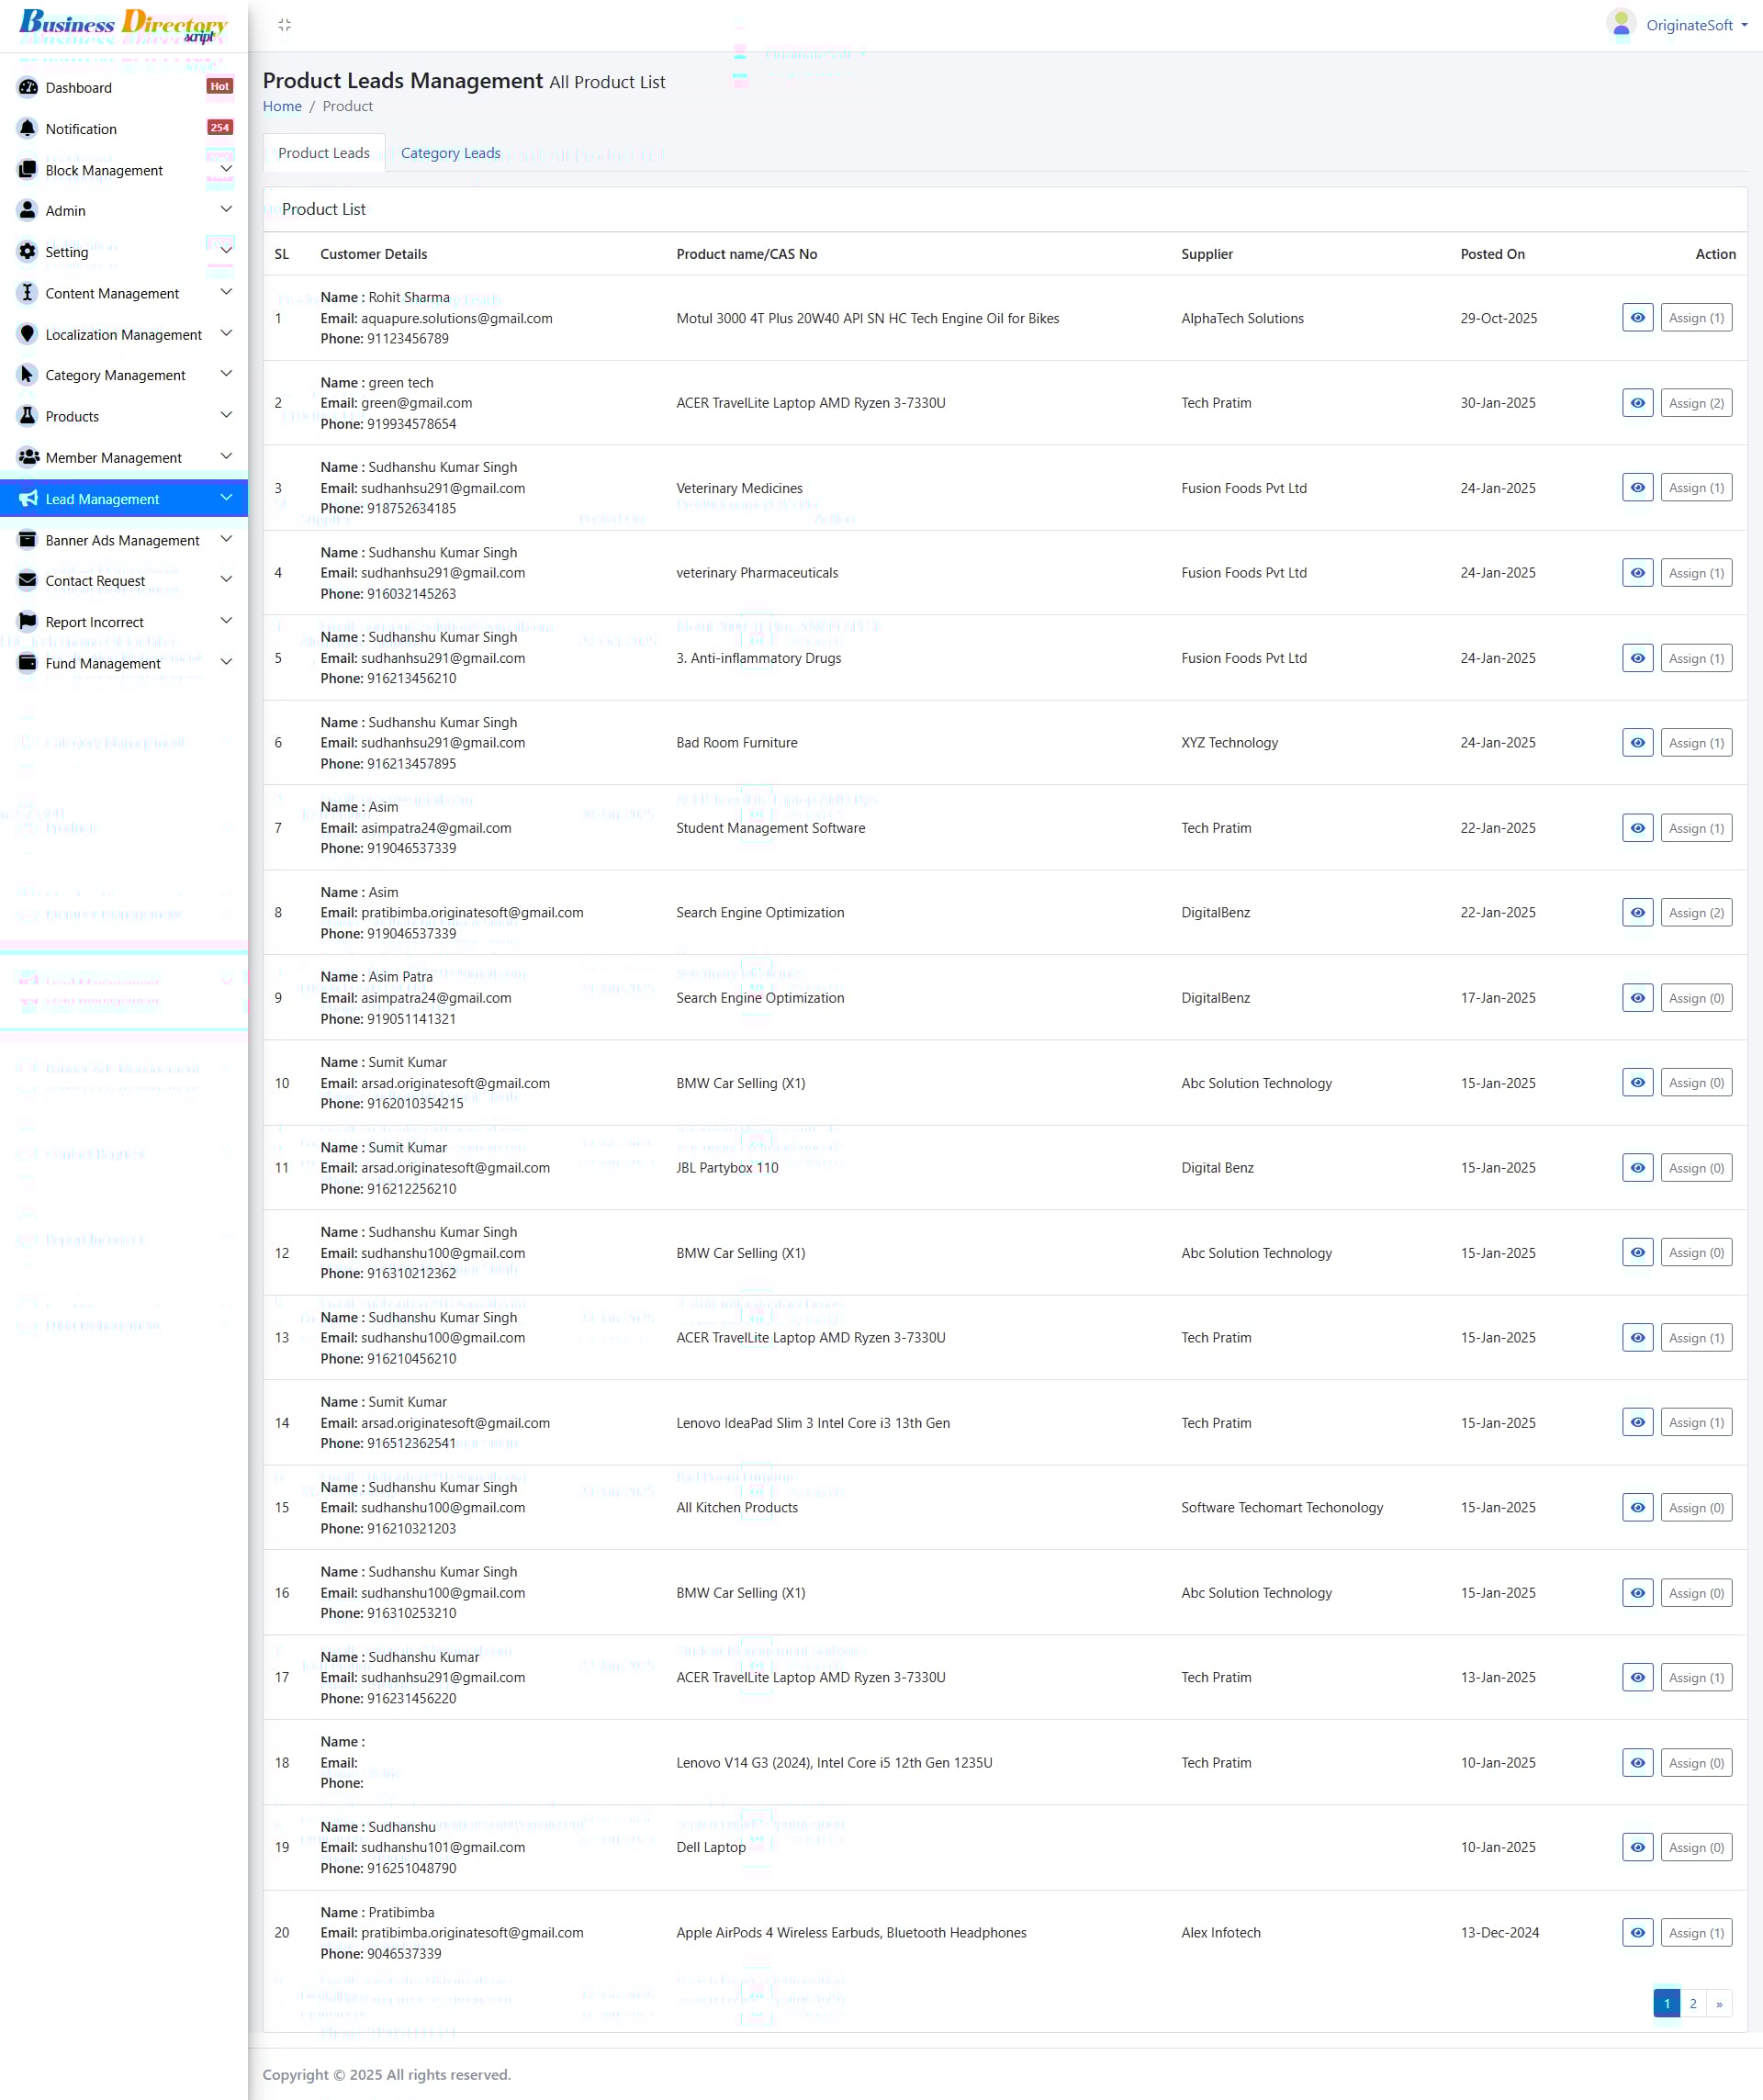View the Dell Laptop lead via eye button
The width and height of the screenshot is (1763, 2100).
[x=1637, y=1848]
